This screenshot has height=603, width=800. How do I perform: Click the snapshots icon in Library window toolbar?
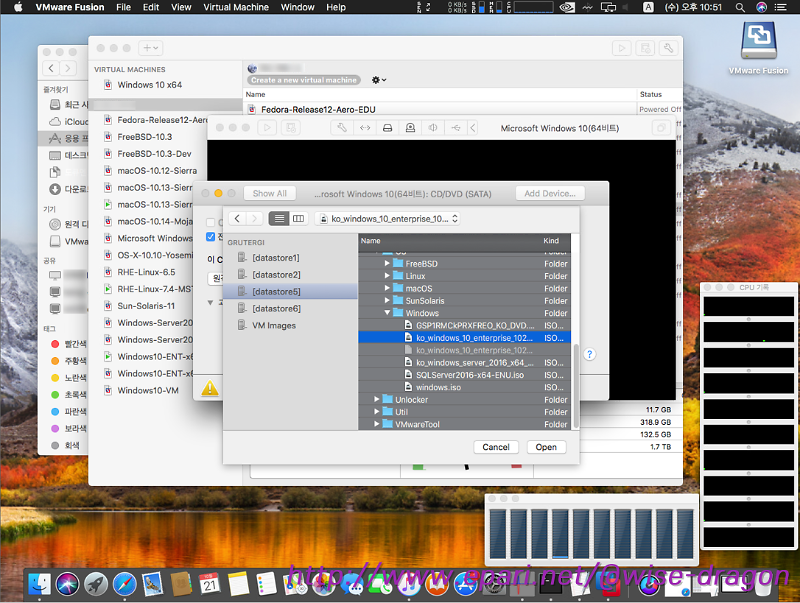click(x=645, y=48)
